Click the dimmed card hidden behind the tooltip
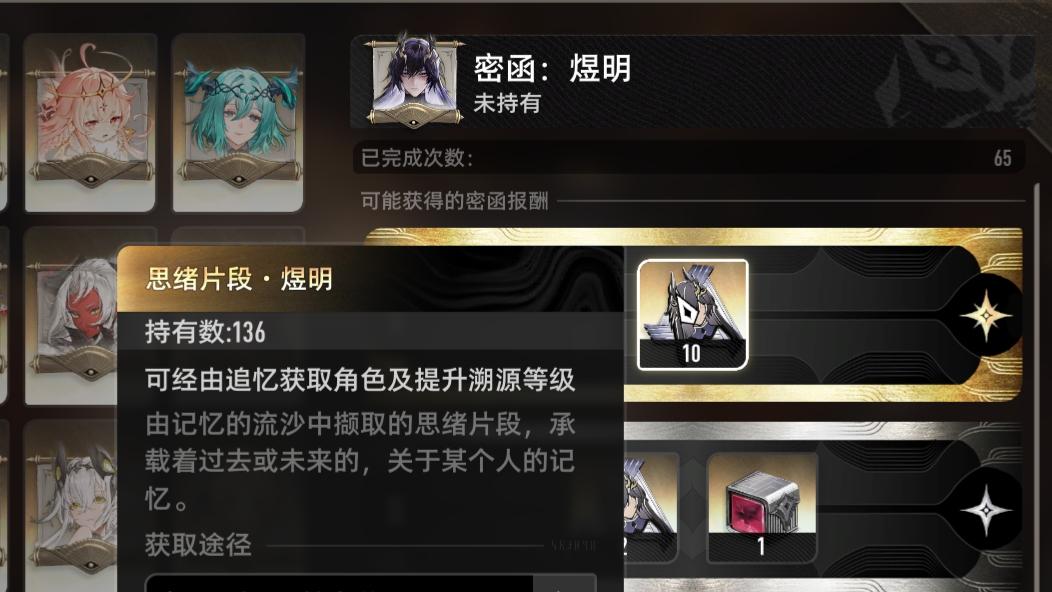This screenshot has height=592, width=1052. click(238, 236)
